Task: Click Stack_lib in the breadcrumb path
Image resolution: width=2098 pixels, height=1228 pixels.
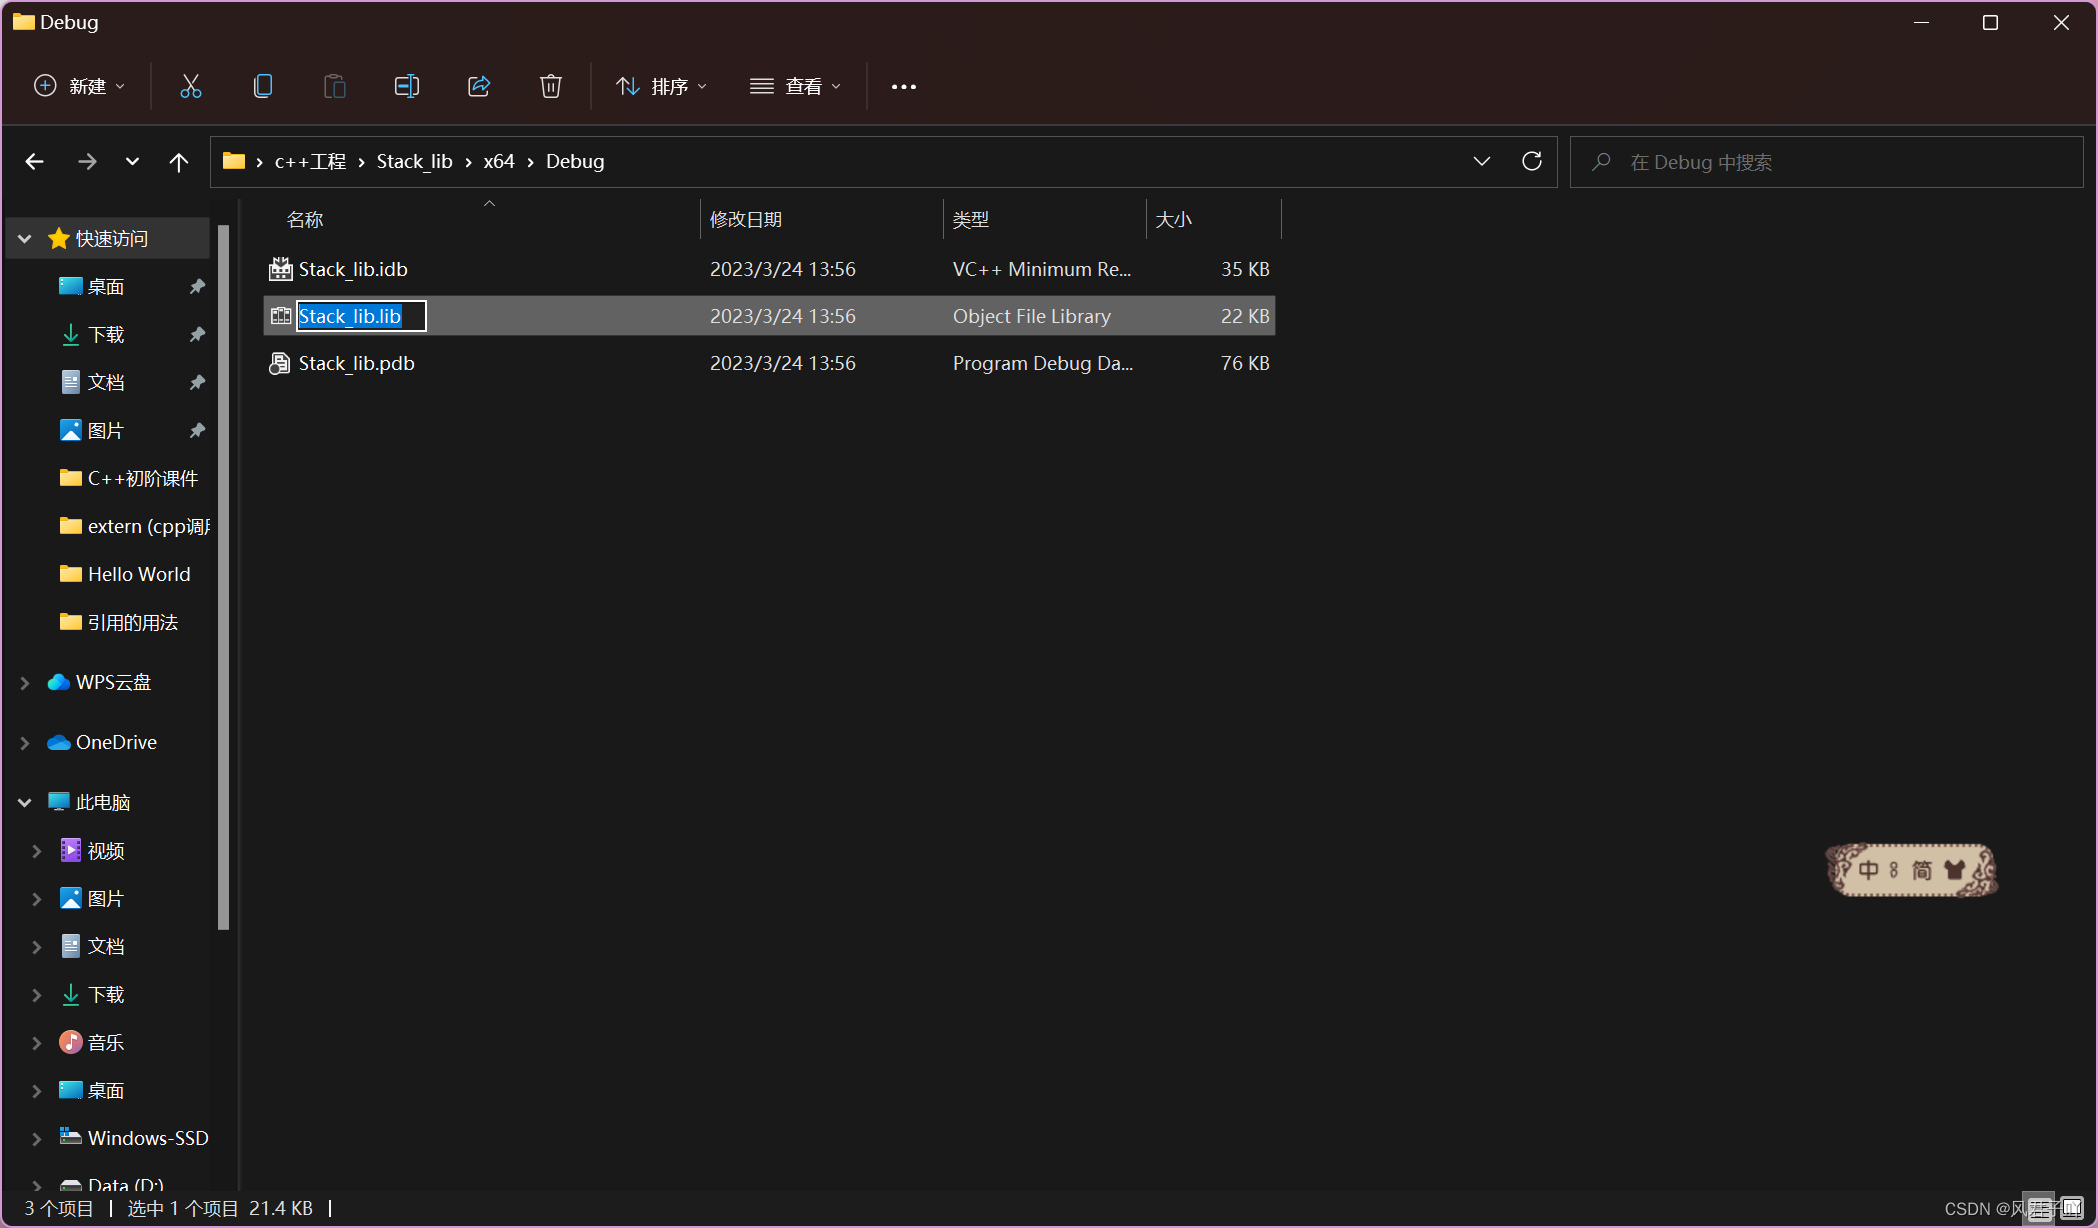Action: point(414,161)
